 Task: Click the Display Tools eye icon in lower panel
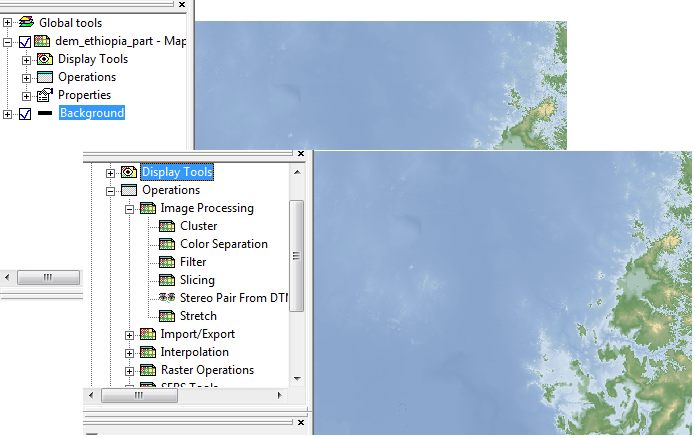(x=129, y=172)
